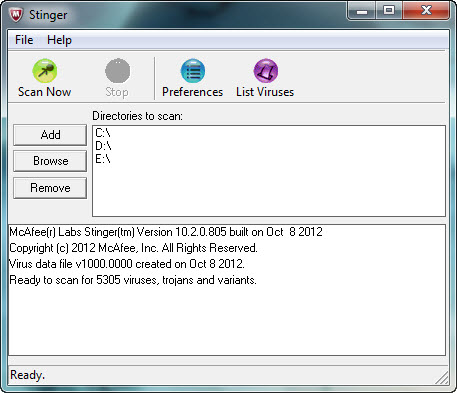Select the C:\ directory entry
The width and height of the screenshot is (457, 393).
pyautogui.click(x=103, y=133)
